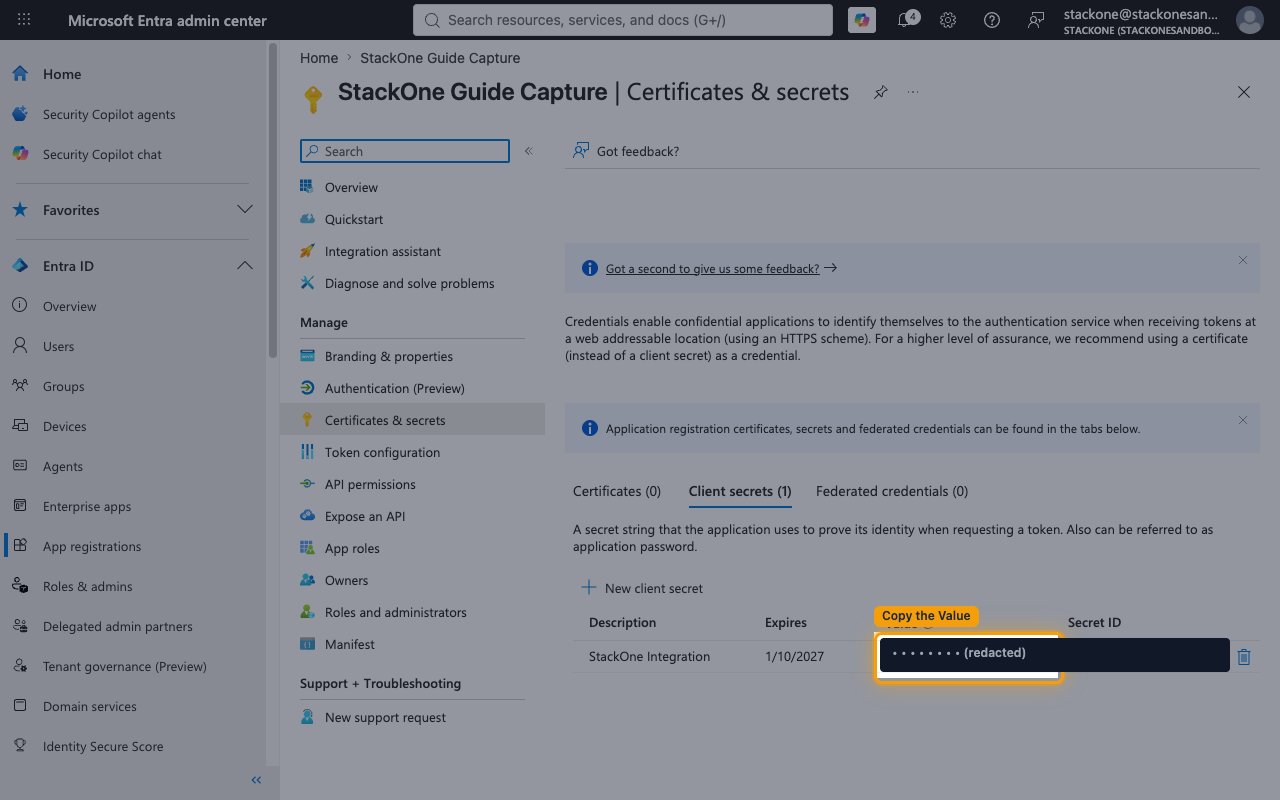Collapse the Entra ID section

[244, 266]
